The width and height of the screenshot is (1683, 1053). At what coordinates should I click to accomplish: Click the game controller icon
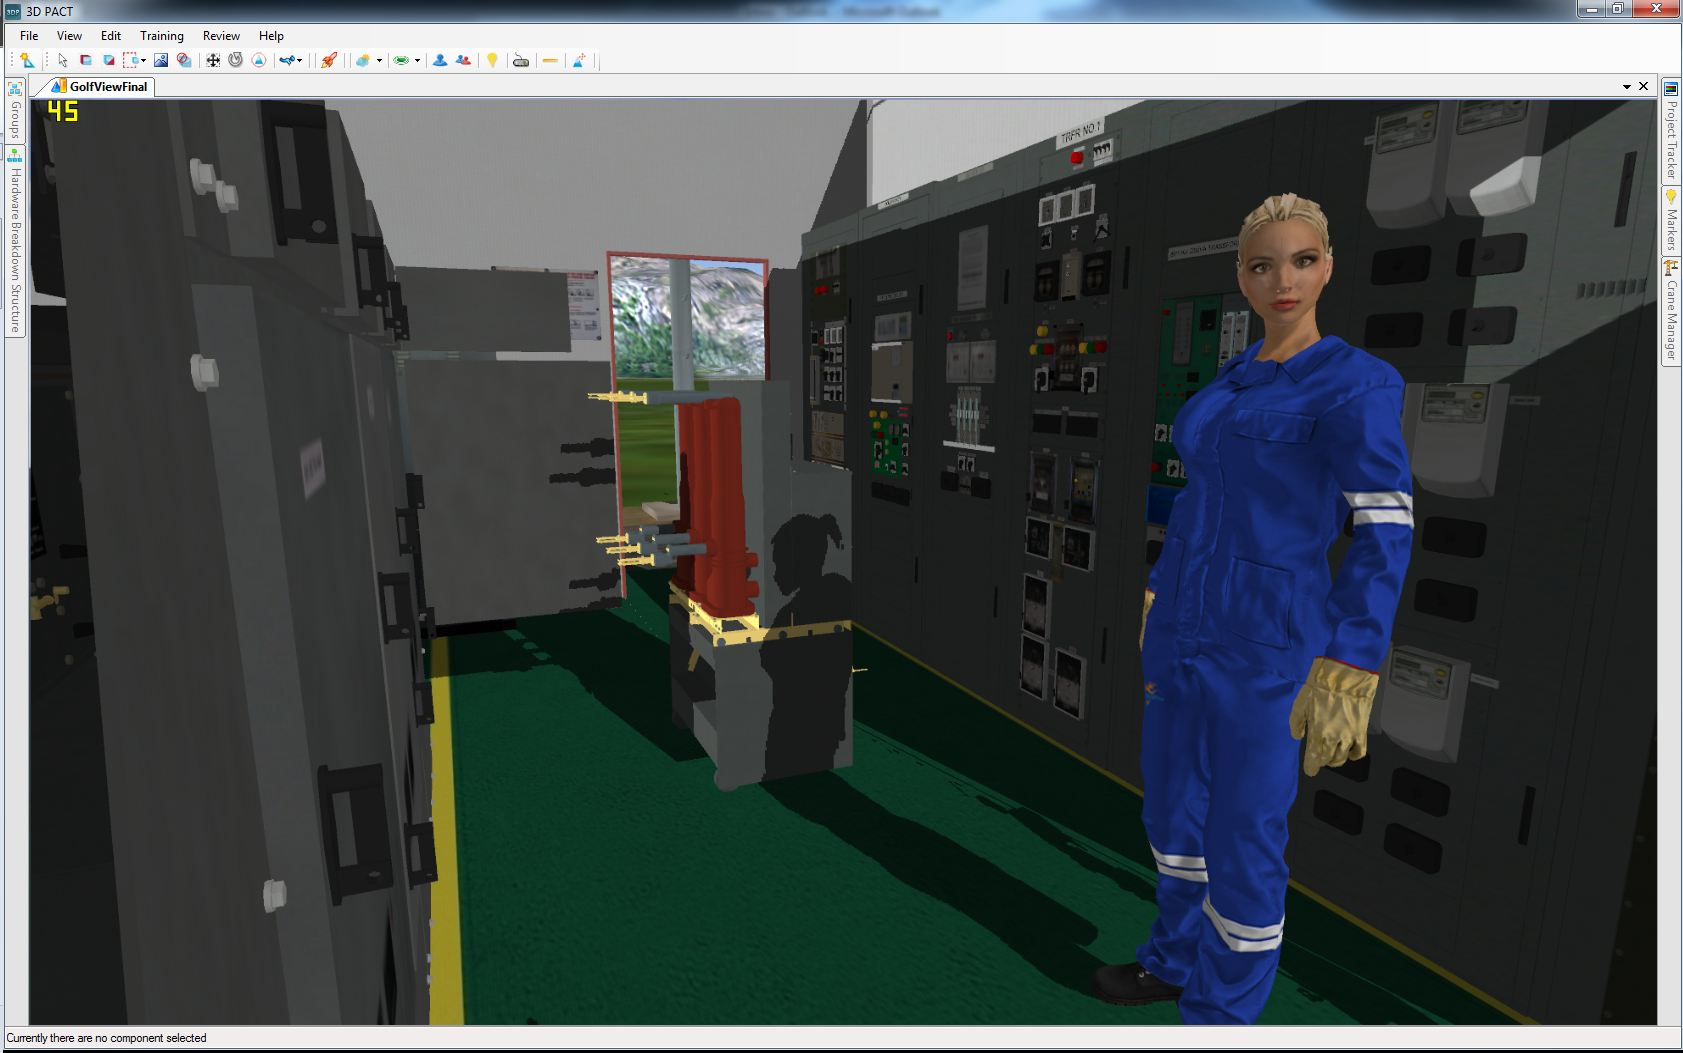point(520,60)
